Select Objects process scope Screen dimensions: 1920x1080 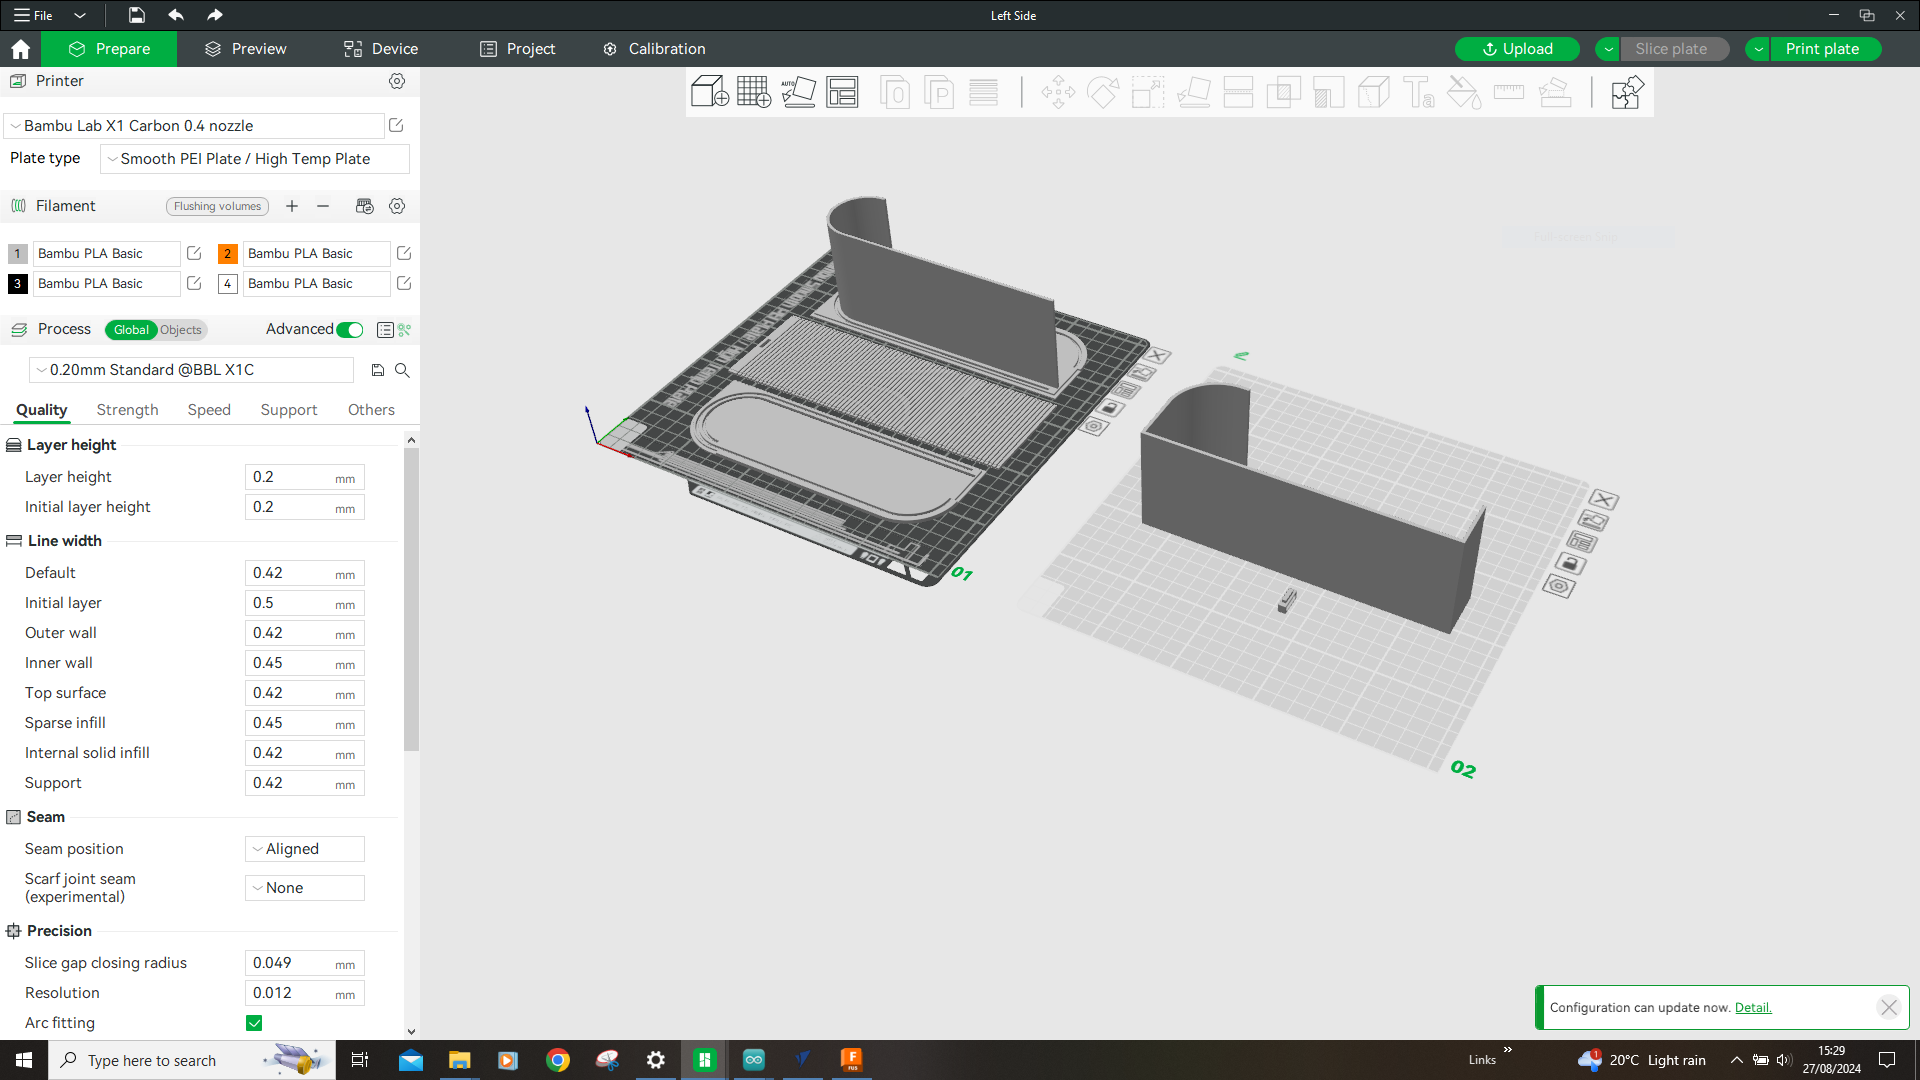click(x=181, y=330)
